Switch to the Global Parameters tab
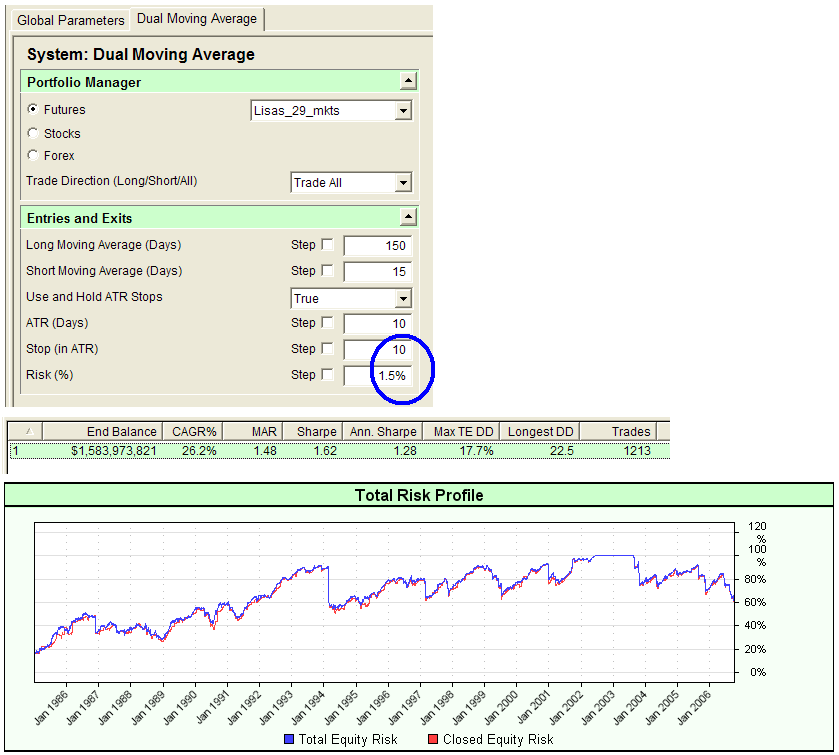The image size is (839, 755). [x=70, y=19]
